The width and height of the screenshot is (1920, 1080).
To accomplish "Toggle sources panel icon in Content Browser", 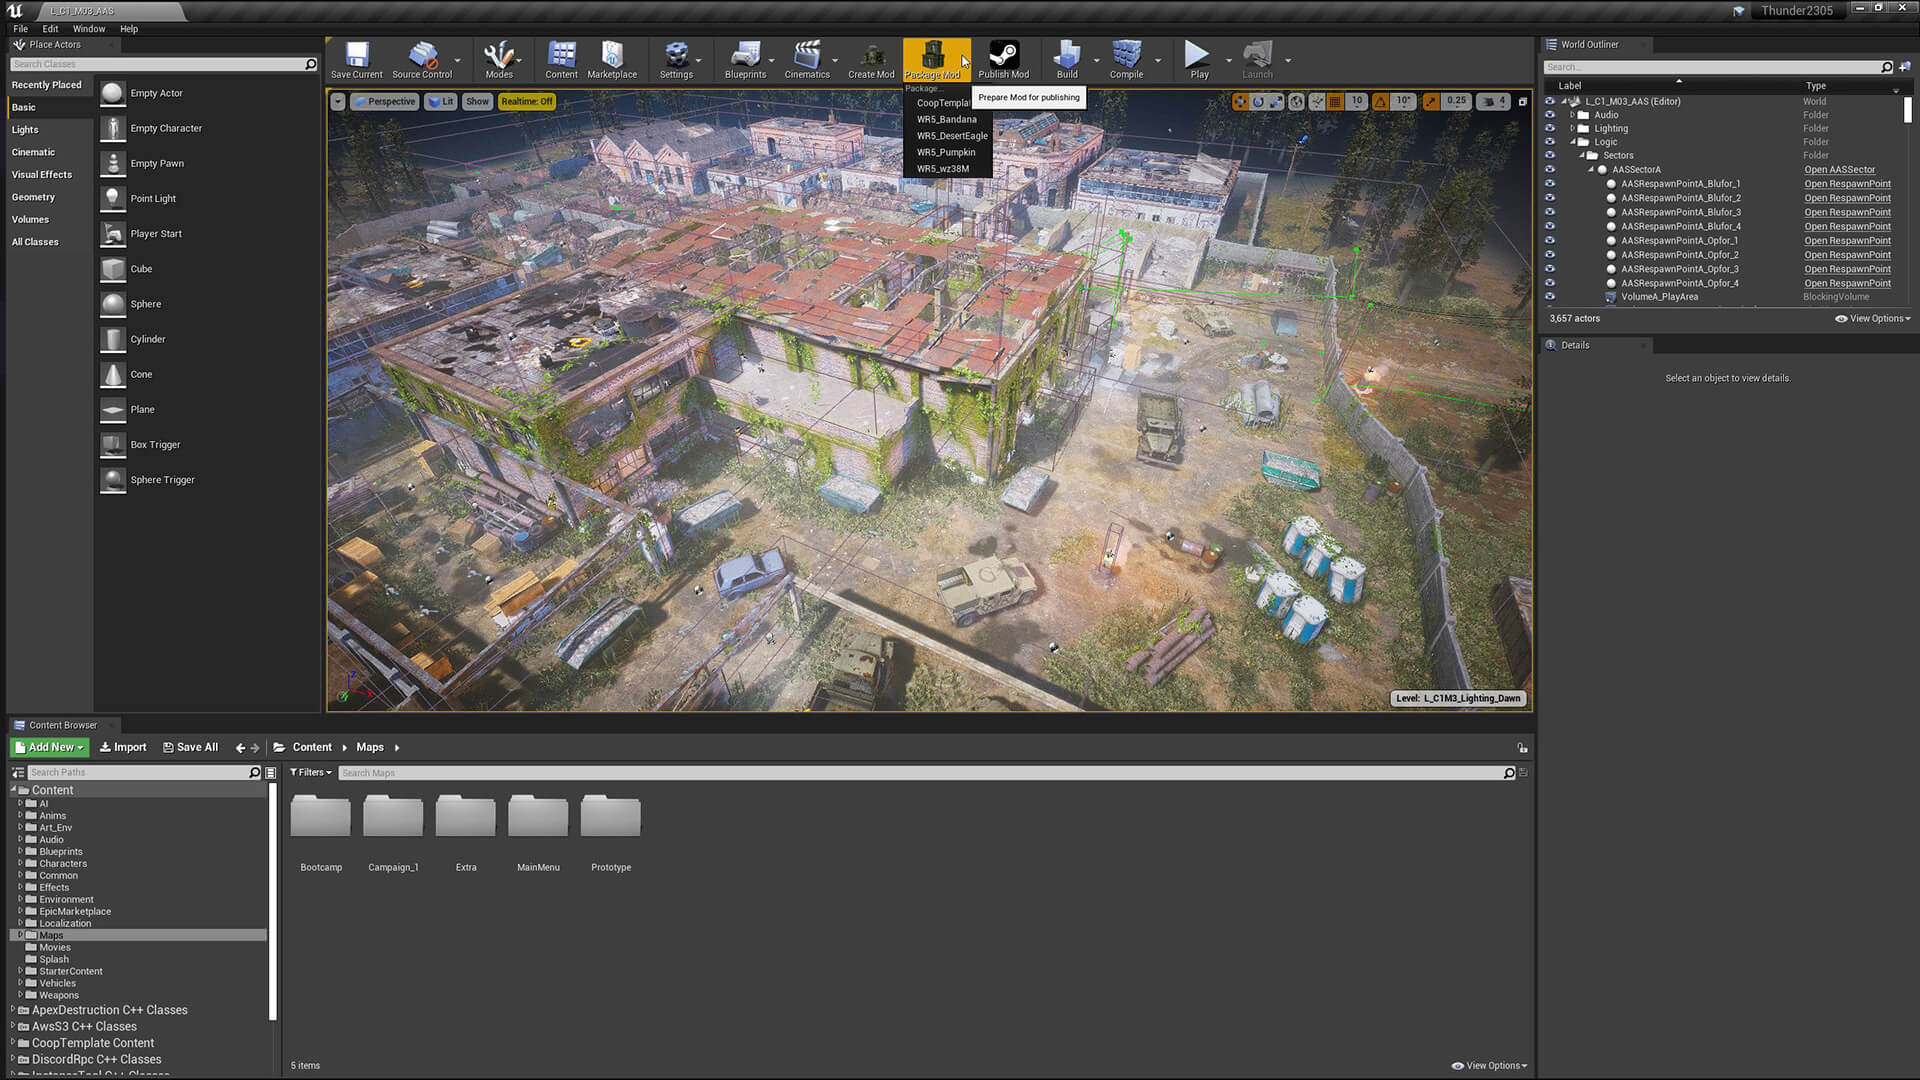I will [18, 772].
